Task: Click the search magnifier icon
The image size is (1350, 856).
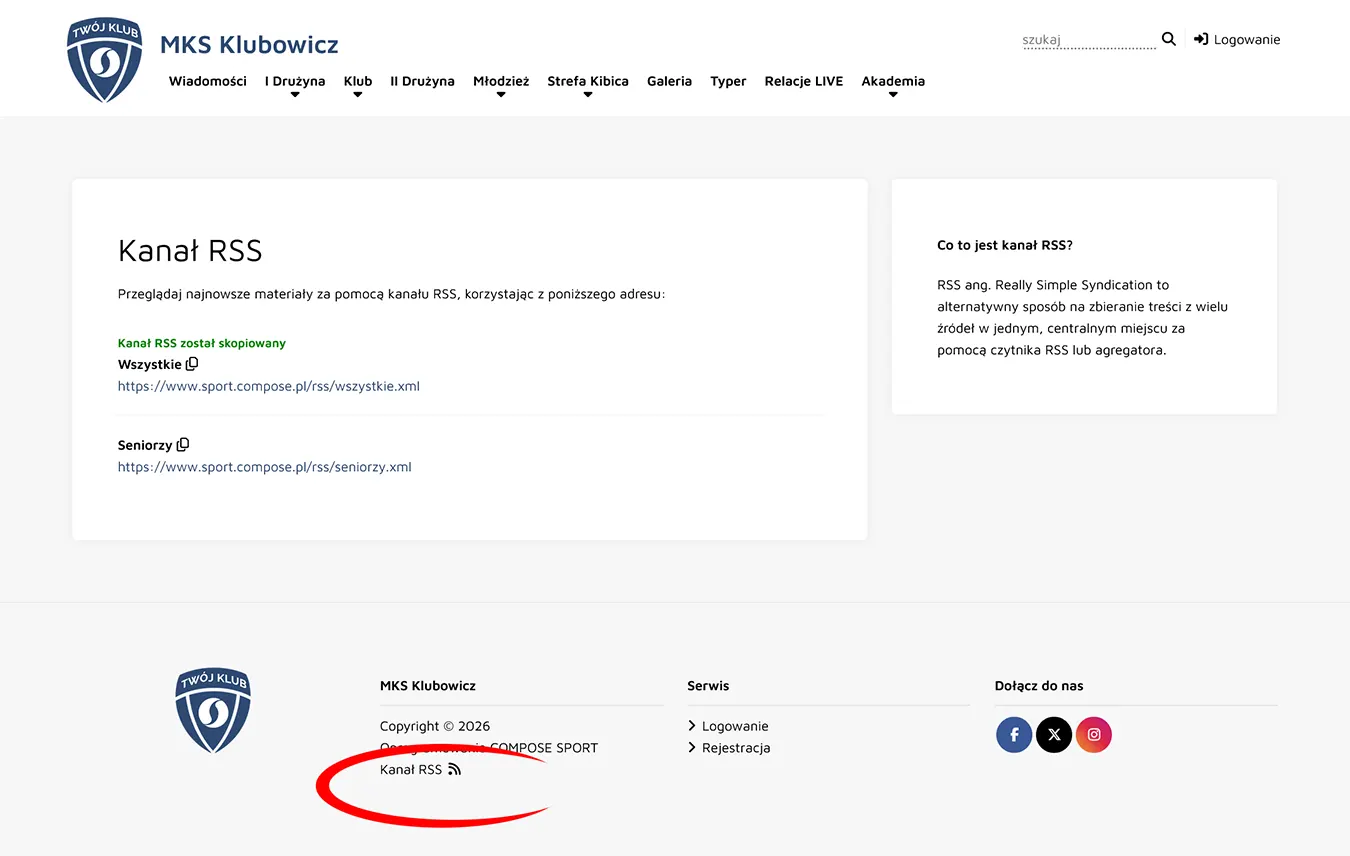Action: pos(1168,39)
